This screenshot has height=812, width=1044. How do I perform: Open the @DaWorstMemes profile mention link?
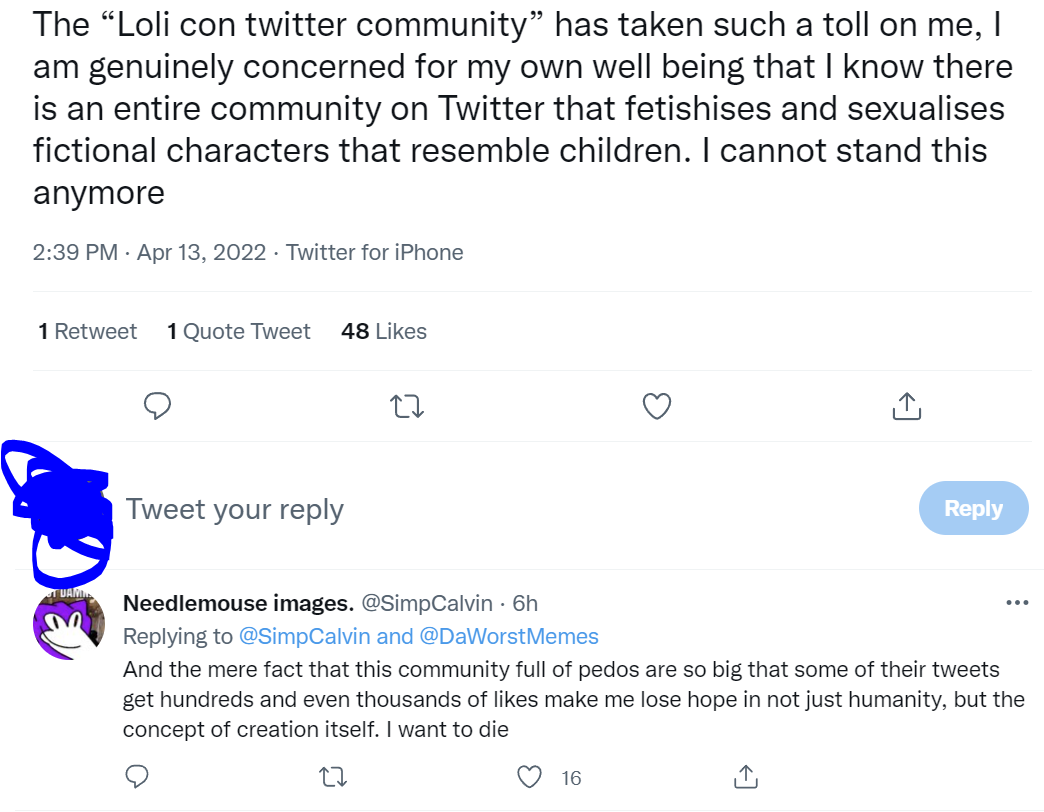[509, 636]
